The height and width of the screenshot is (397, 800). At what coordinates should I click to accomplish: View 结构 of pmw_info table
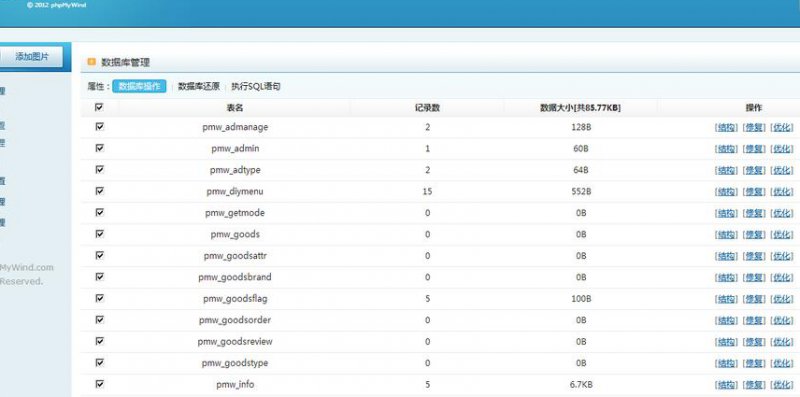pyautogui.click(x=727, y=385)
